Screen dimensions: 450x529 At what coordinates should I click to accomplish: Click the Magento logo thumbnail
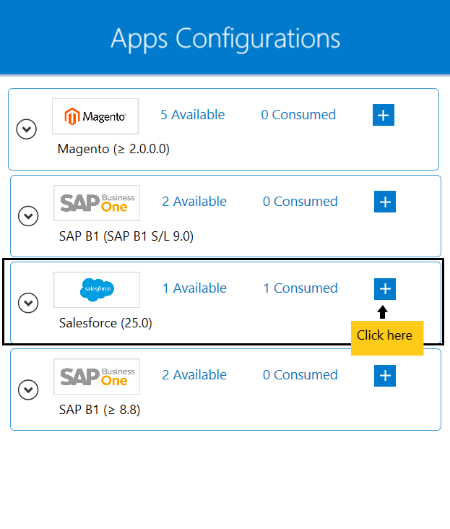pos(95,116)
